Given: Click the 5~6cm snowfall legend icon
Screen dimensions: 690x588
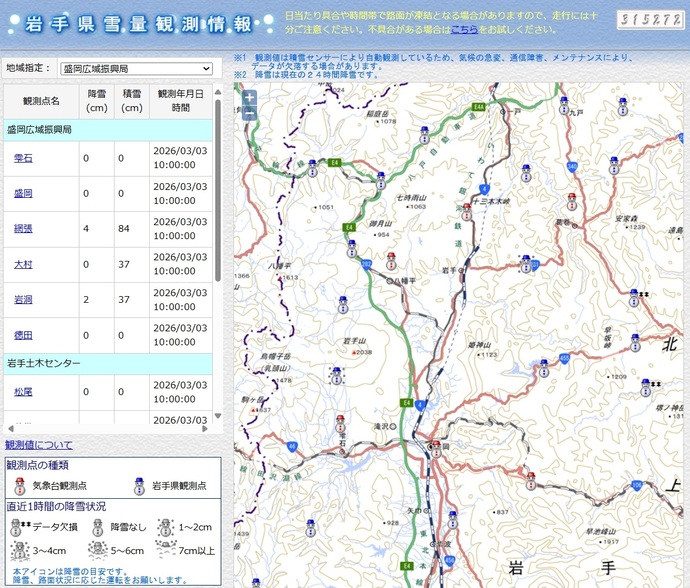Looking at the screenshot, I should 98,550.
